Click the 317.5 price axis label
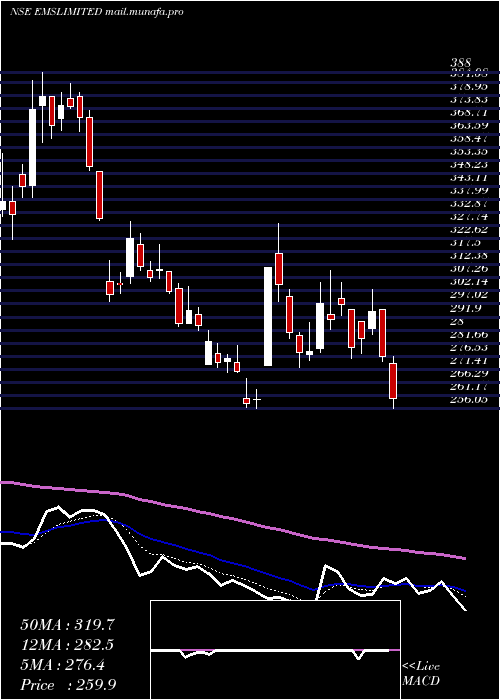Image resolution: width=500 pixels, height=700 pixels. (x=465, y=242)
